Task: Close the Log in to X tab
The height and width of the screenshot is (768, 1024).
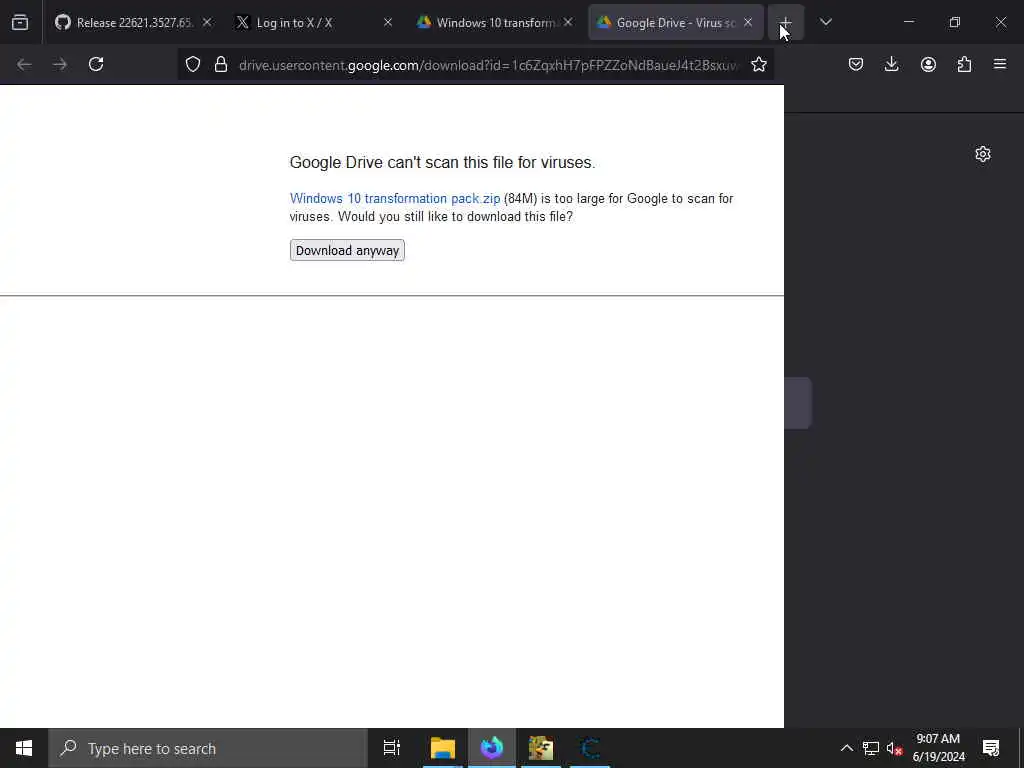Action: (388, 22)
